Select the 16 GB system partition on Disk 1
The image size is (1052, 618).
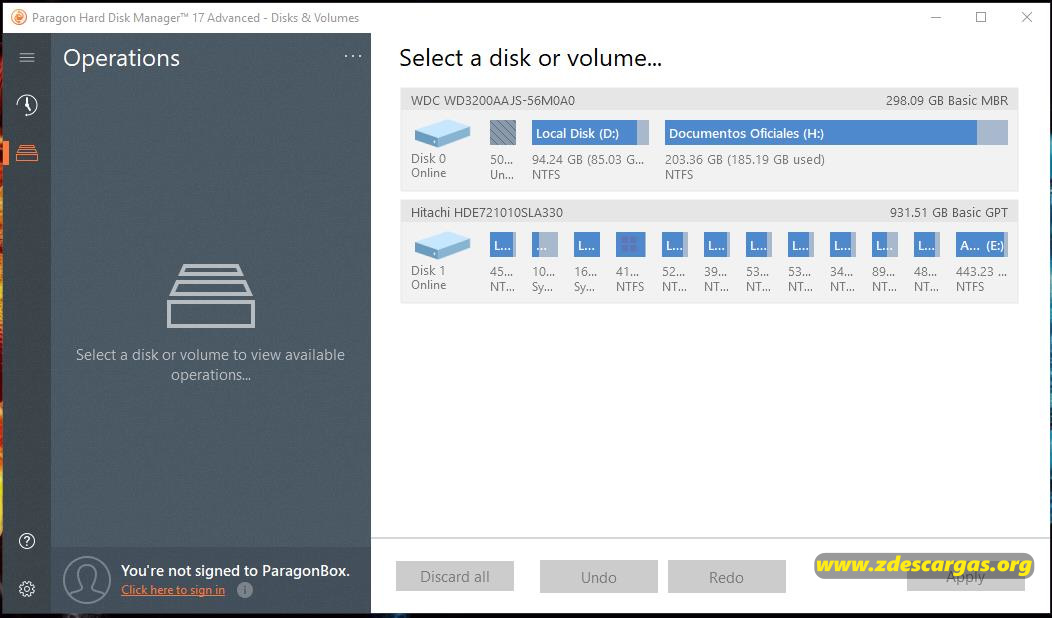coord(586,245)
